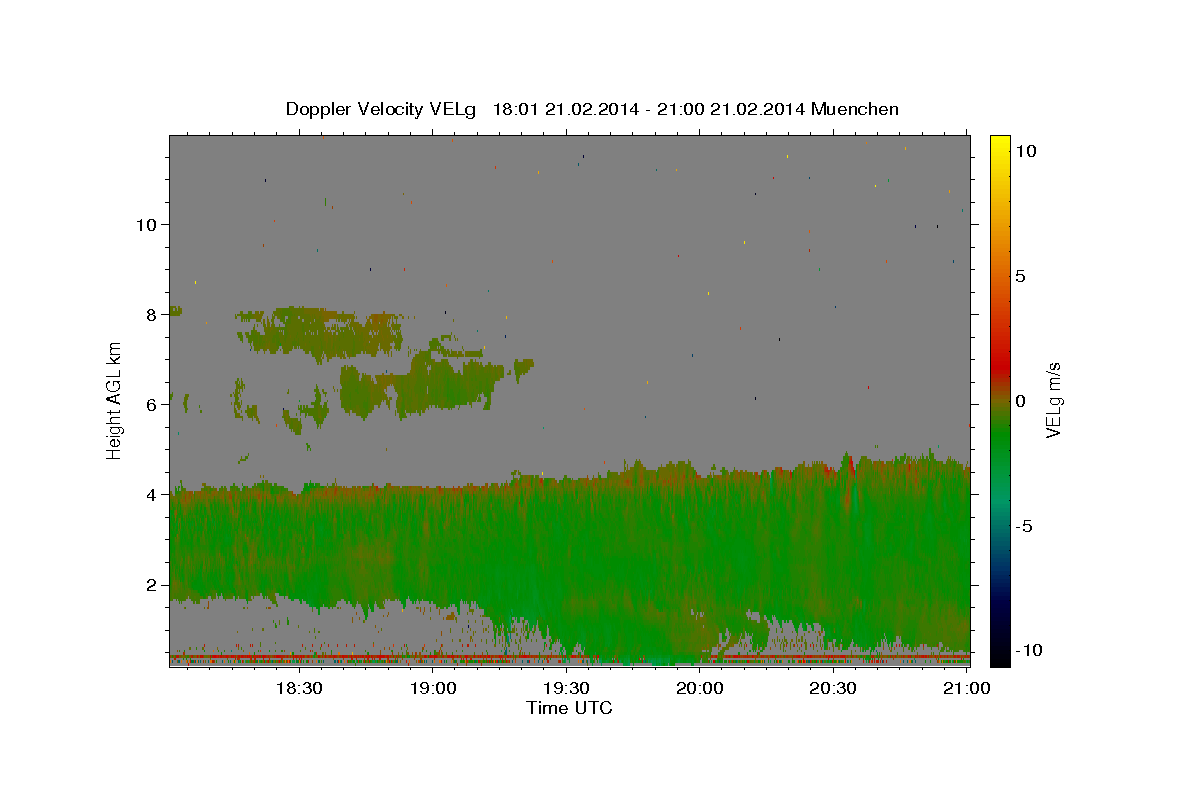This screenshot has height=800, width=1200.
Task: Click the colorbar label 5
Action: [x=1020, y=276]
